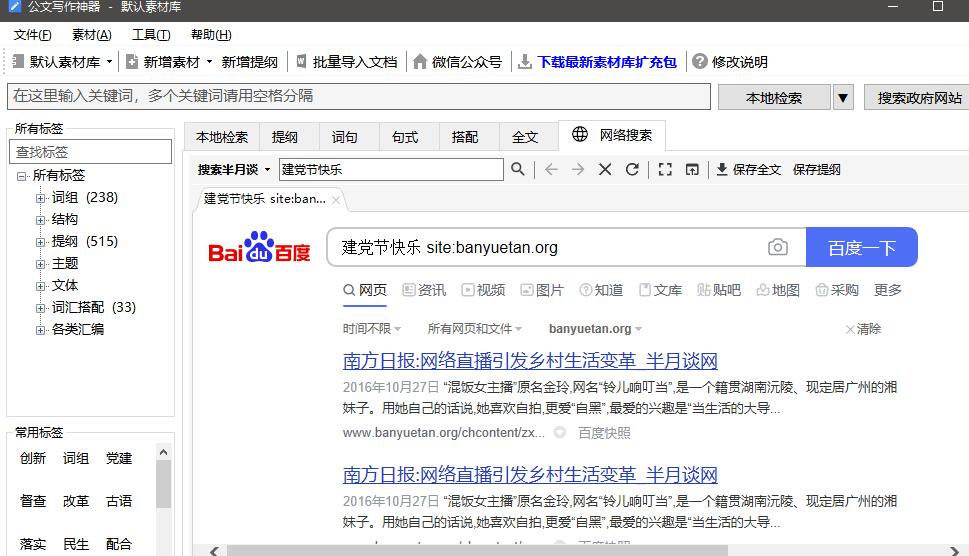Viewport: 969px width, 556px height.
Task: Expand the 主题 tree node
Action: tap(40, 264)
